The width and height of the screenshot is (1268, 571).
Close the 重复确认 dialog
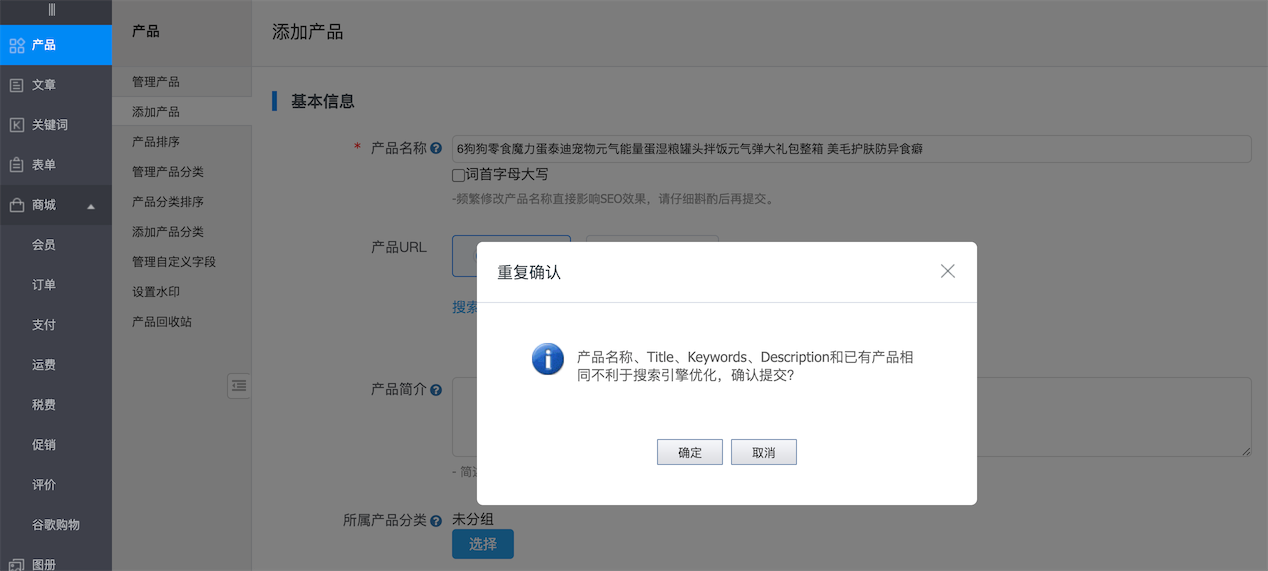pos(947,271)
